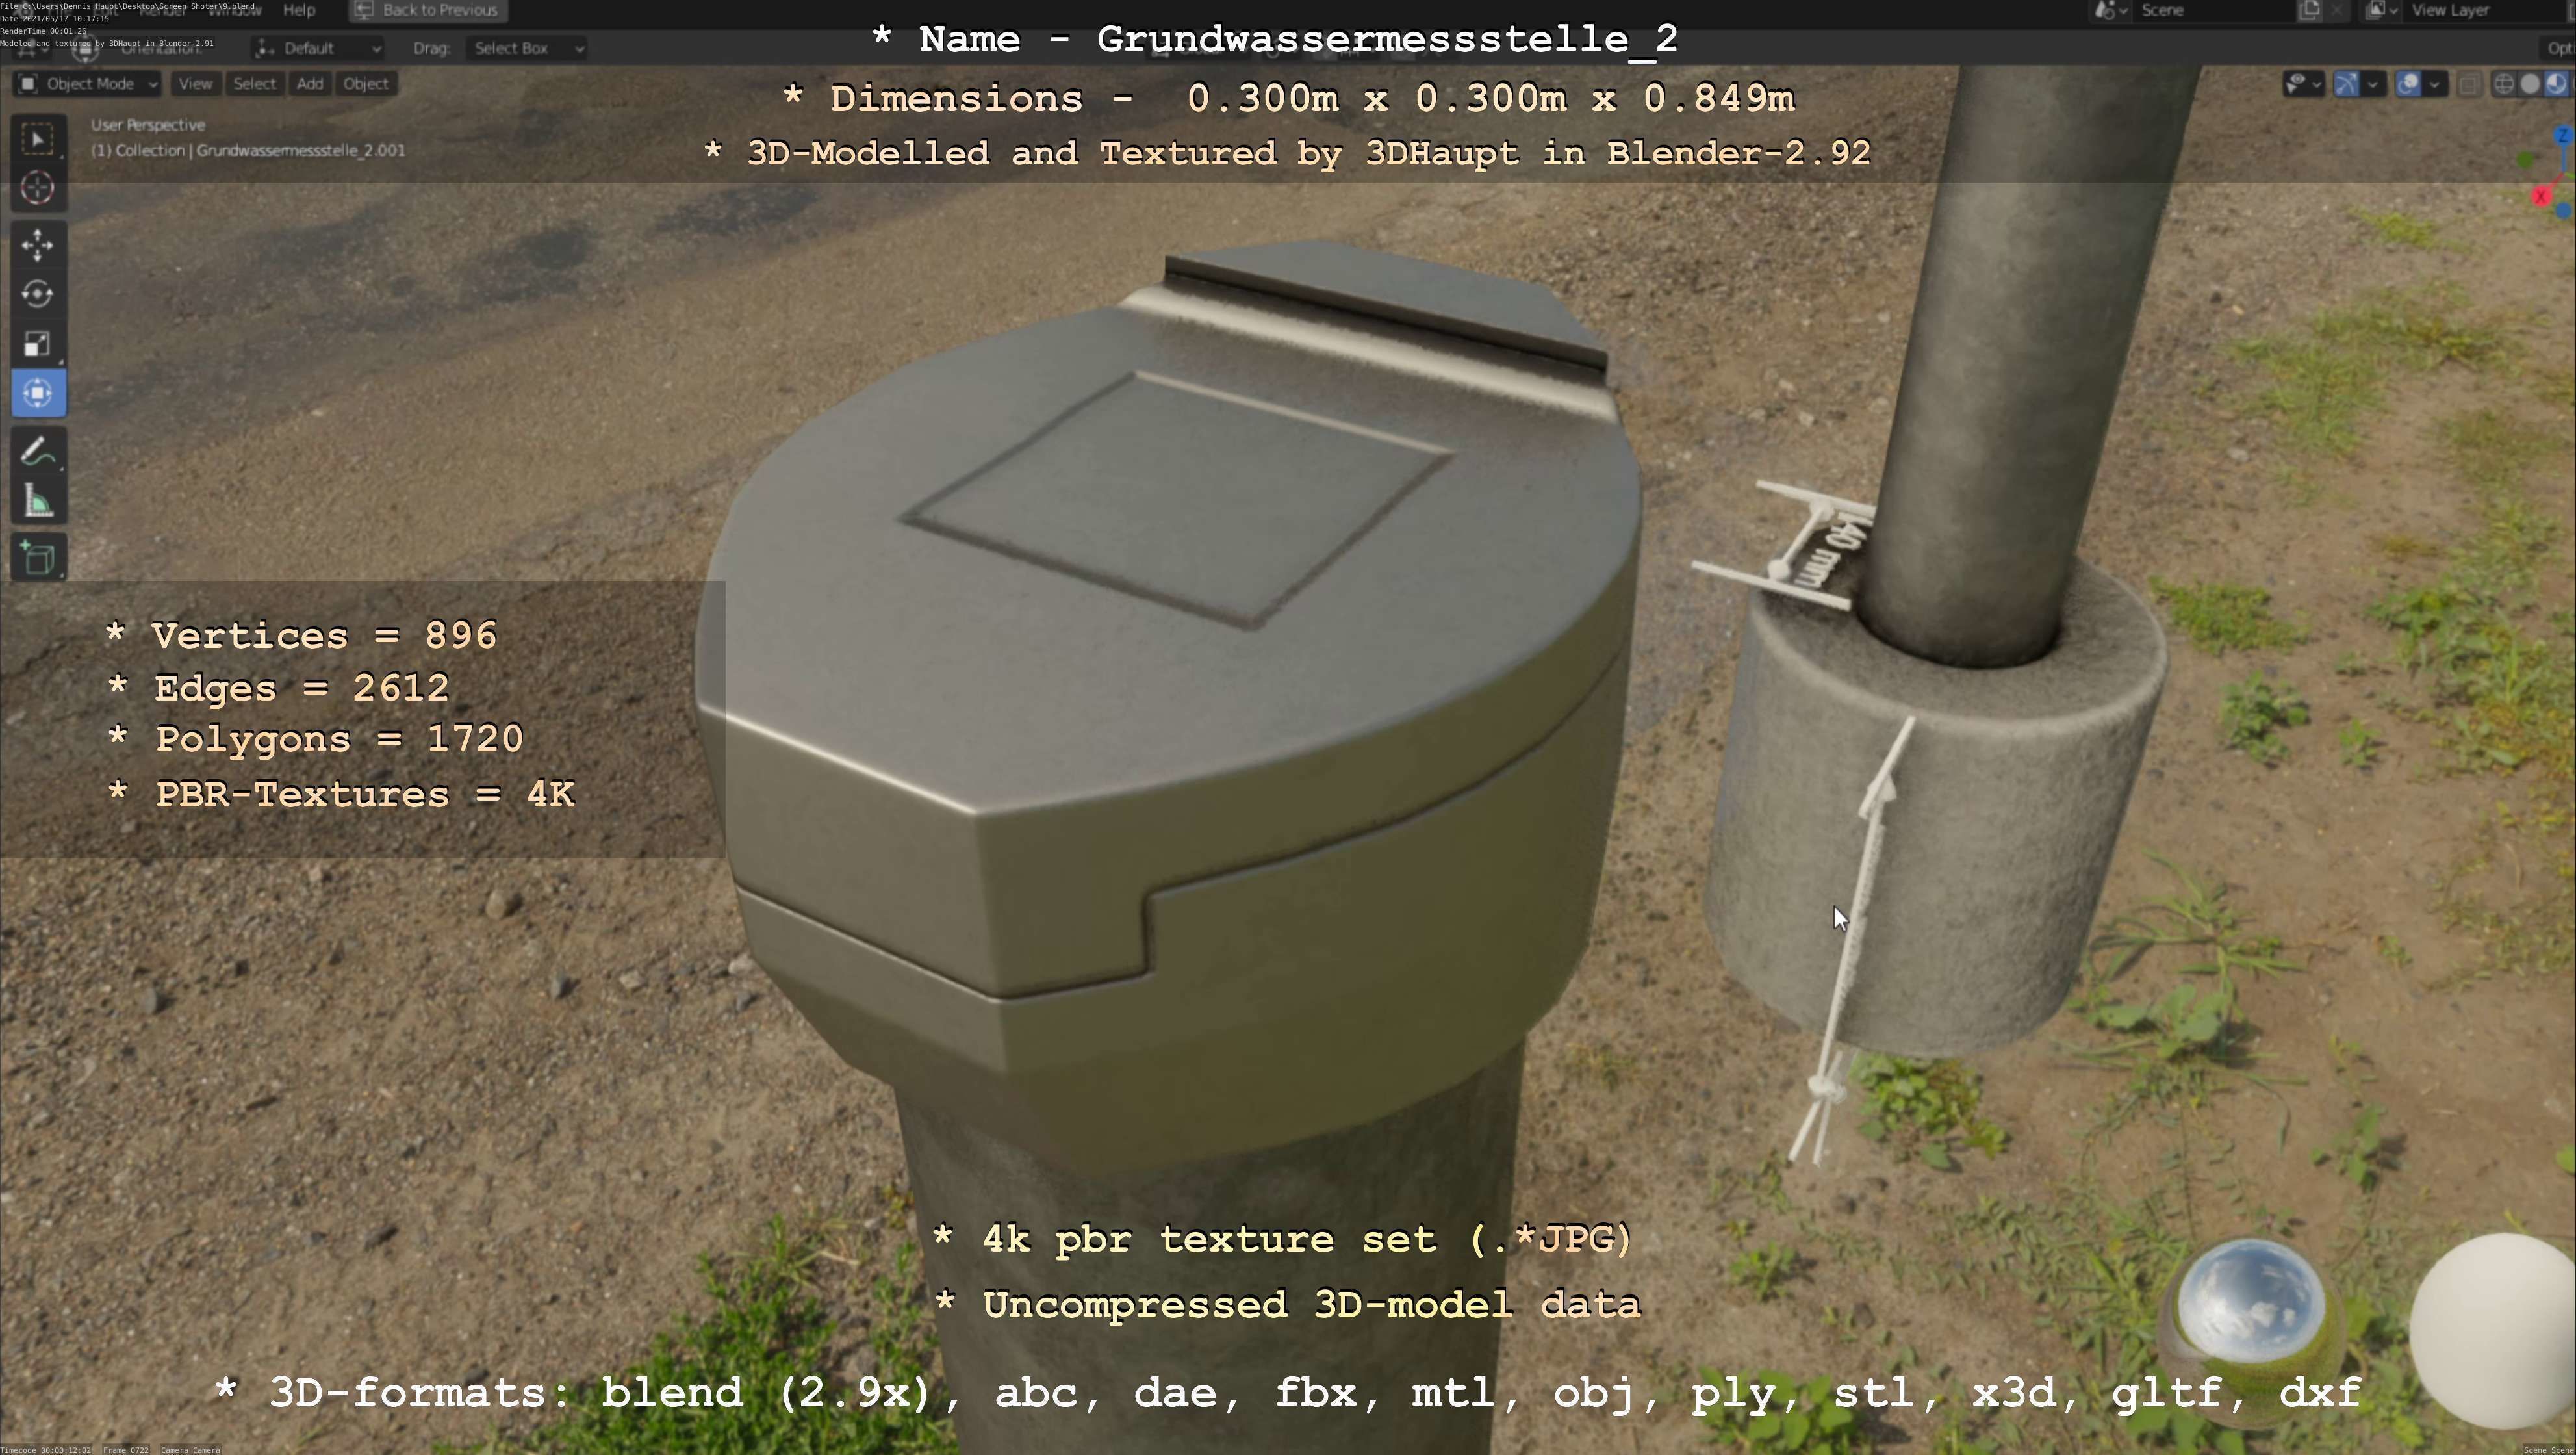
Task: Open Object Mode dropdown
Action: pos(88,84)
